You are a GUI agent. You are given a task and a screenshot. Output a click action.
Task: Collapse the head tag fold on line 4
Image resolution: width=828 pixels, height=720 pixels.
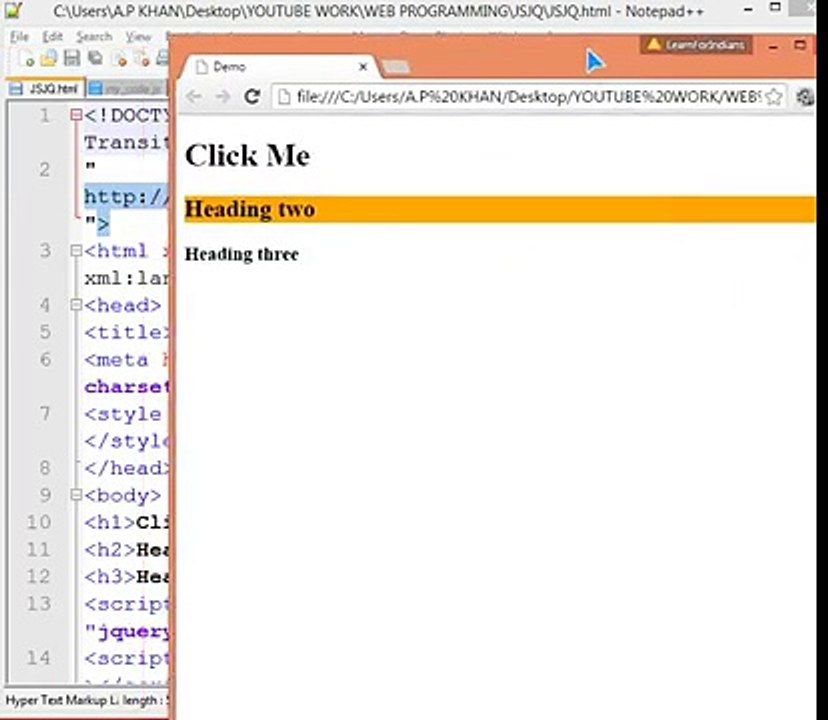[76, 305]
